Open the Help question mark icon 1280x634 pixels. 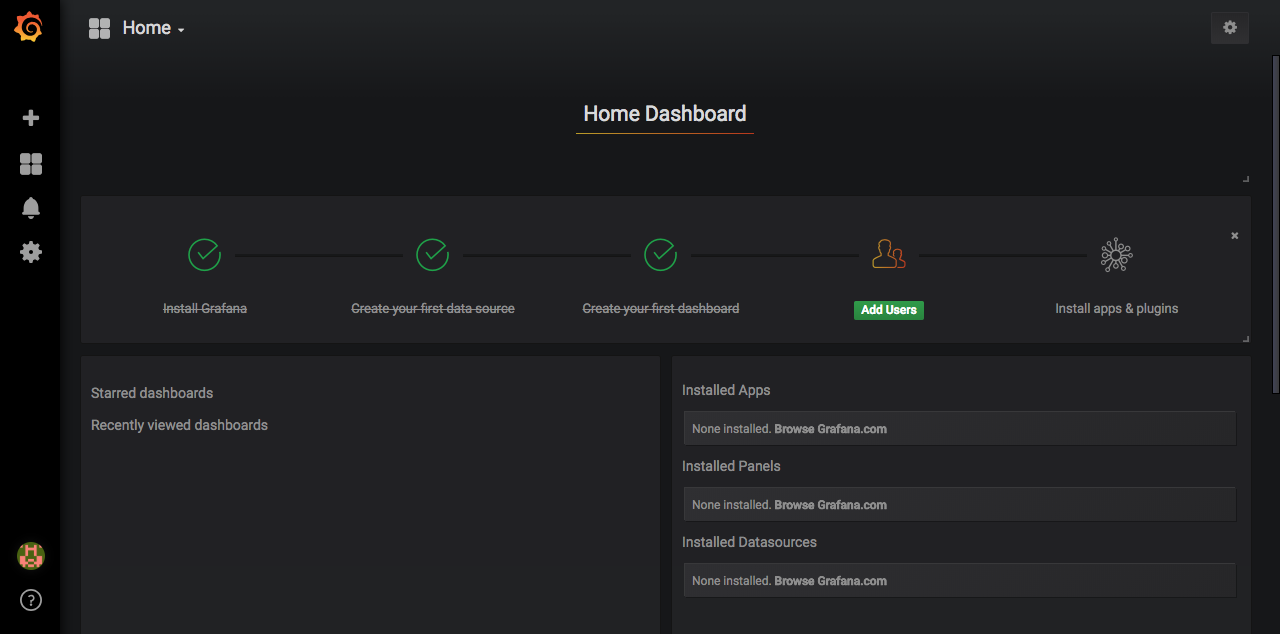31,601
